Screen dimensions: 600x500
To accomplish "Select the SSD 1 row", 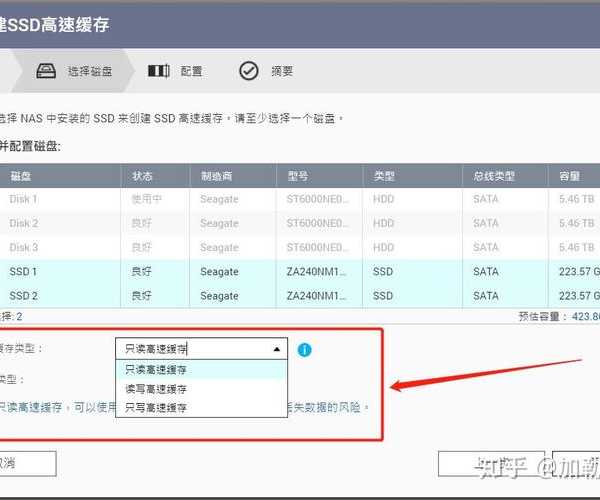I will 300,272.
